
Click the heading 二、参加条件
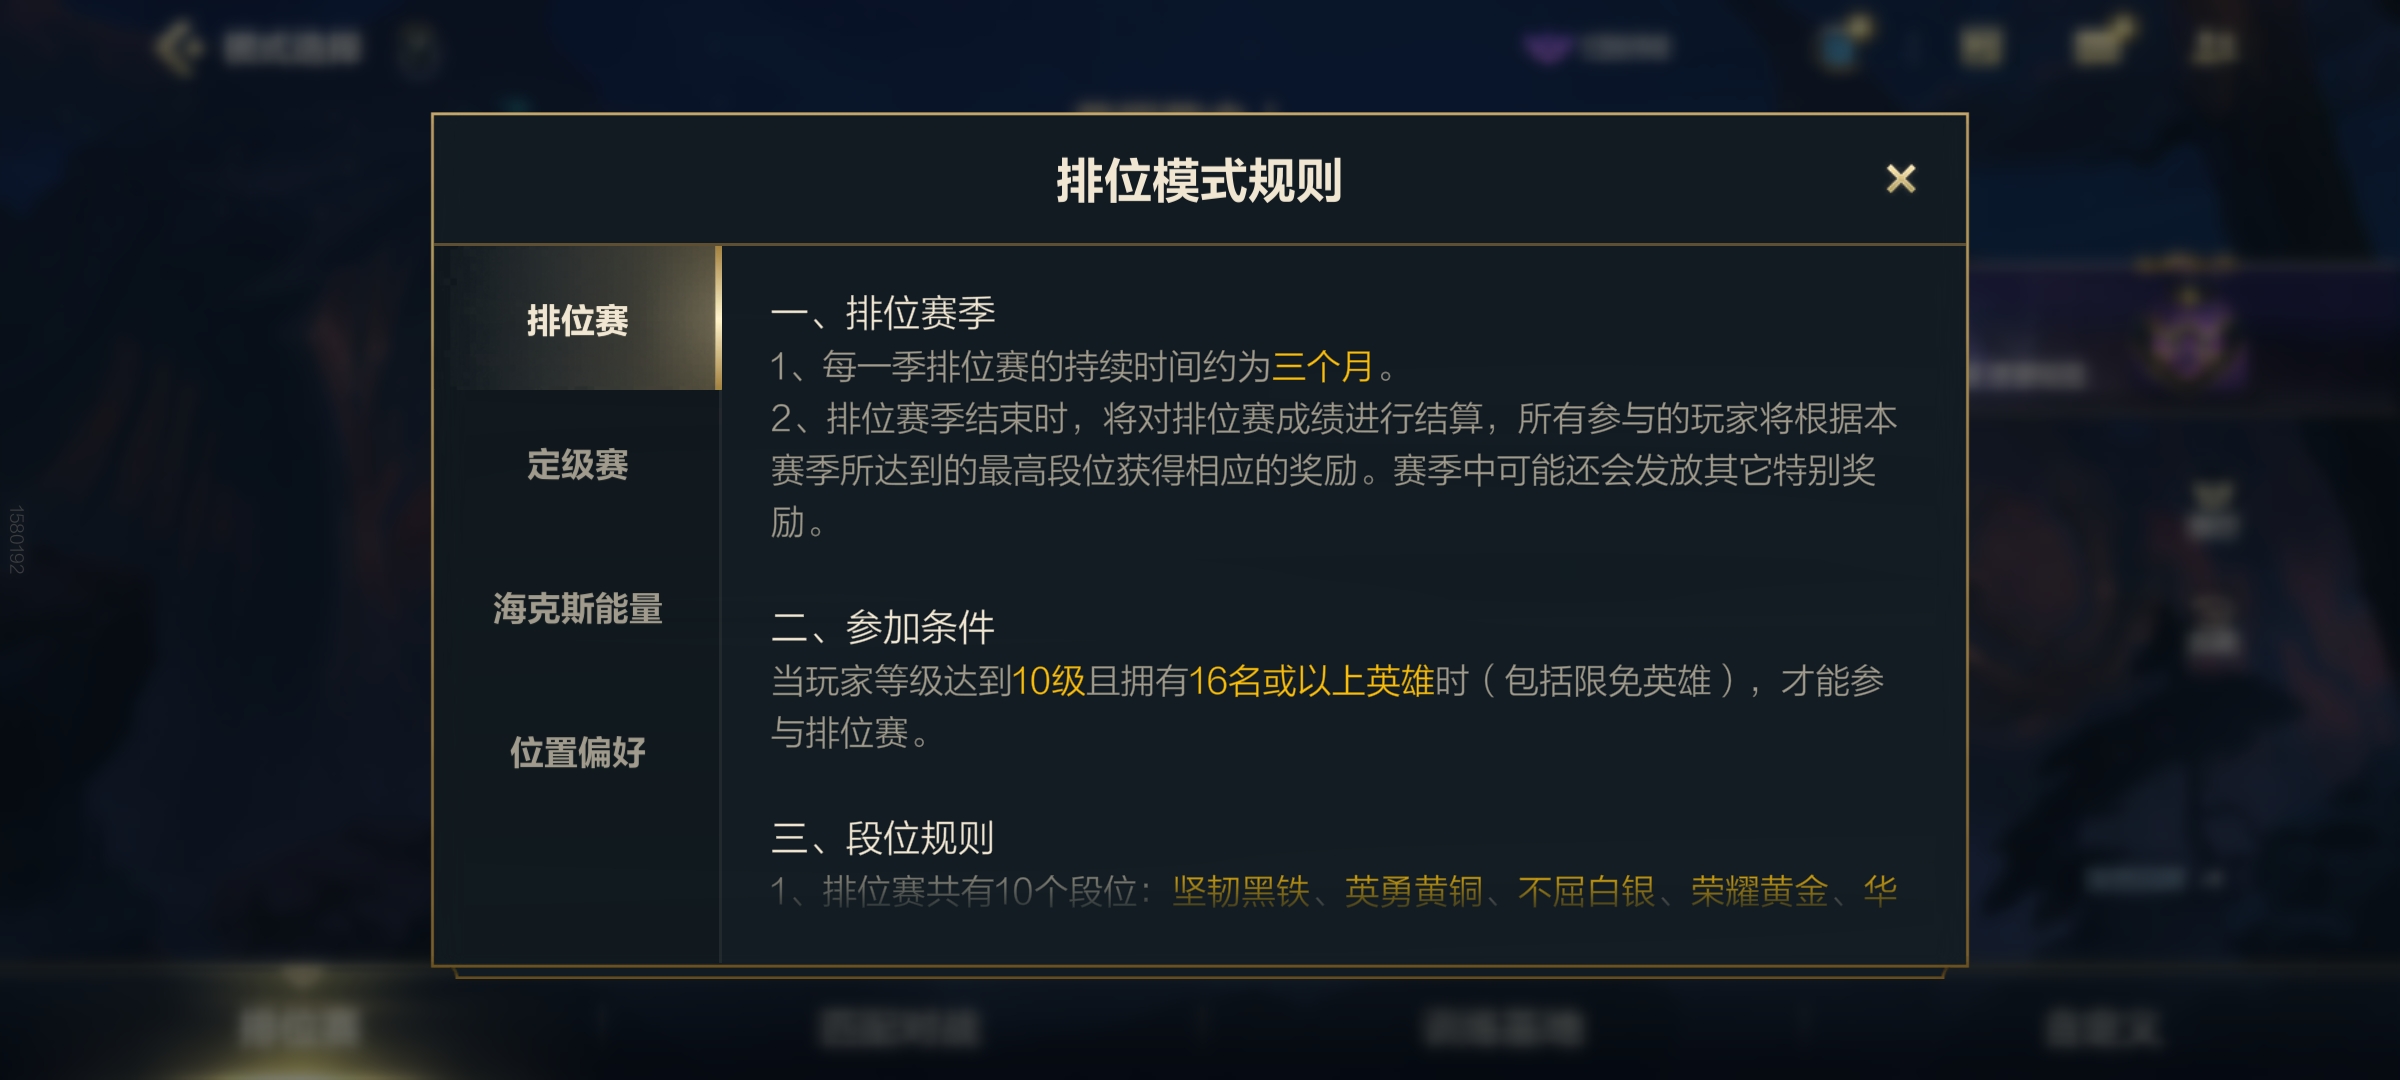click(x=883, y=627)
